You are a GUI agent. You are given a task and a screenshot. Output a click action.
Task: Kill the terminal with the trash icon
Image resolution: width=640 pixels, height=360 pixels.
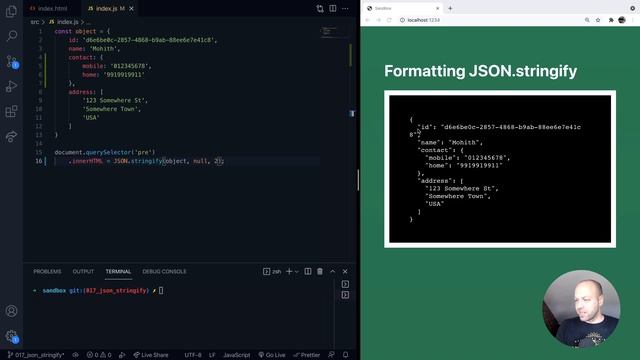click(x=320, y=271)
